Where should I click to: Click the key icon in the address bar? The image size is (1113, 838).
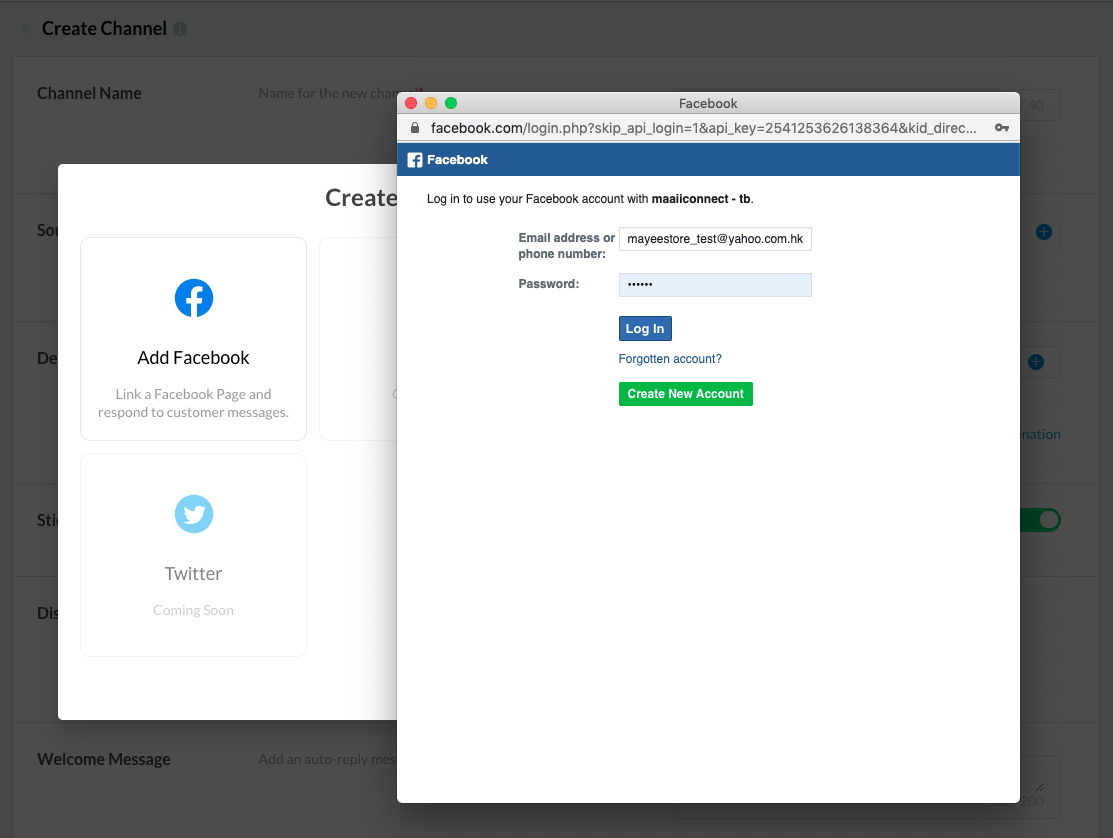tap(1002, 128)
